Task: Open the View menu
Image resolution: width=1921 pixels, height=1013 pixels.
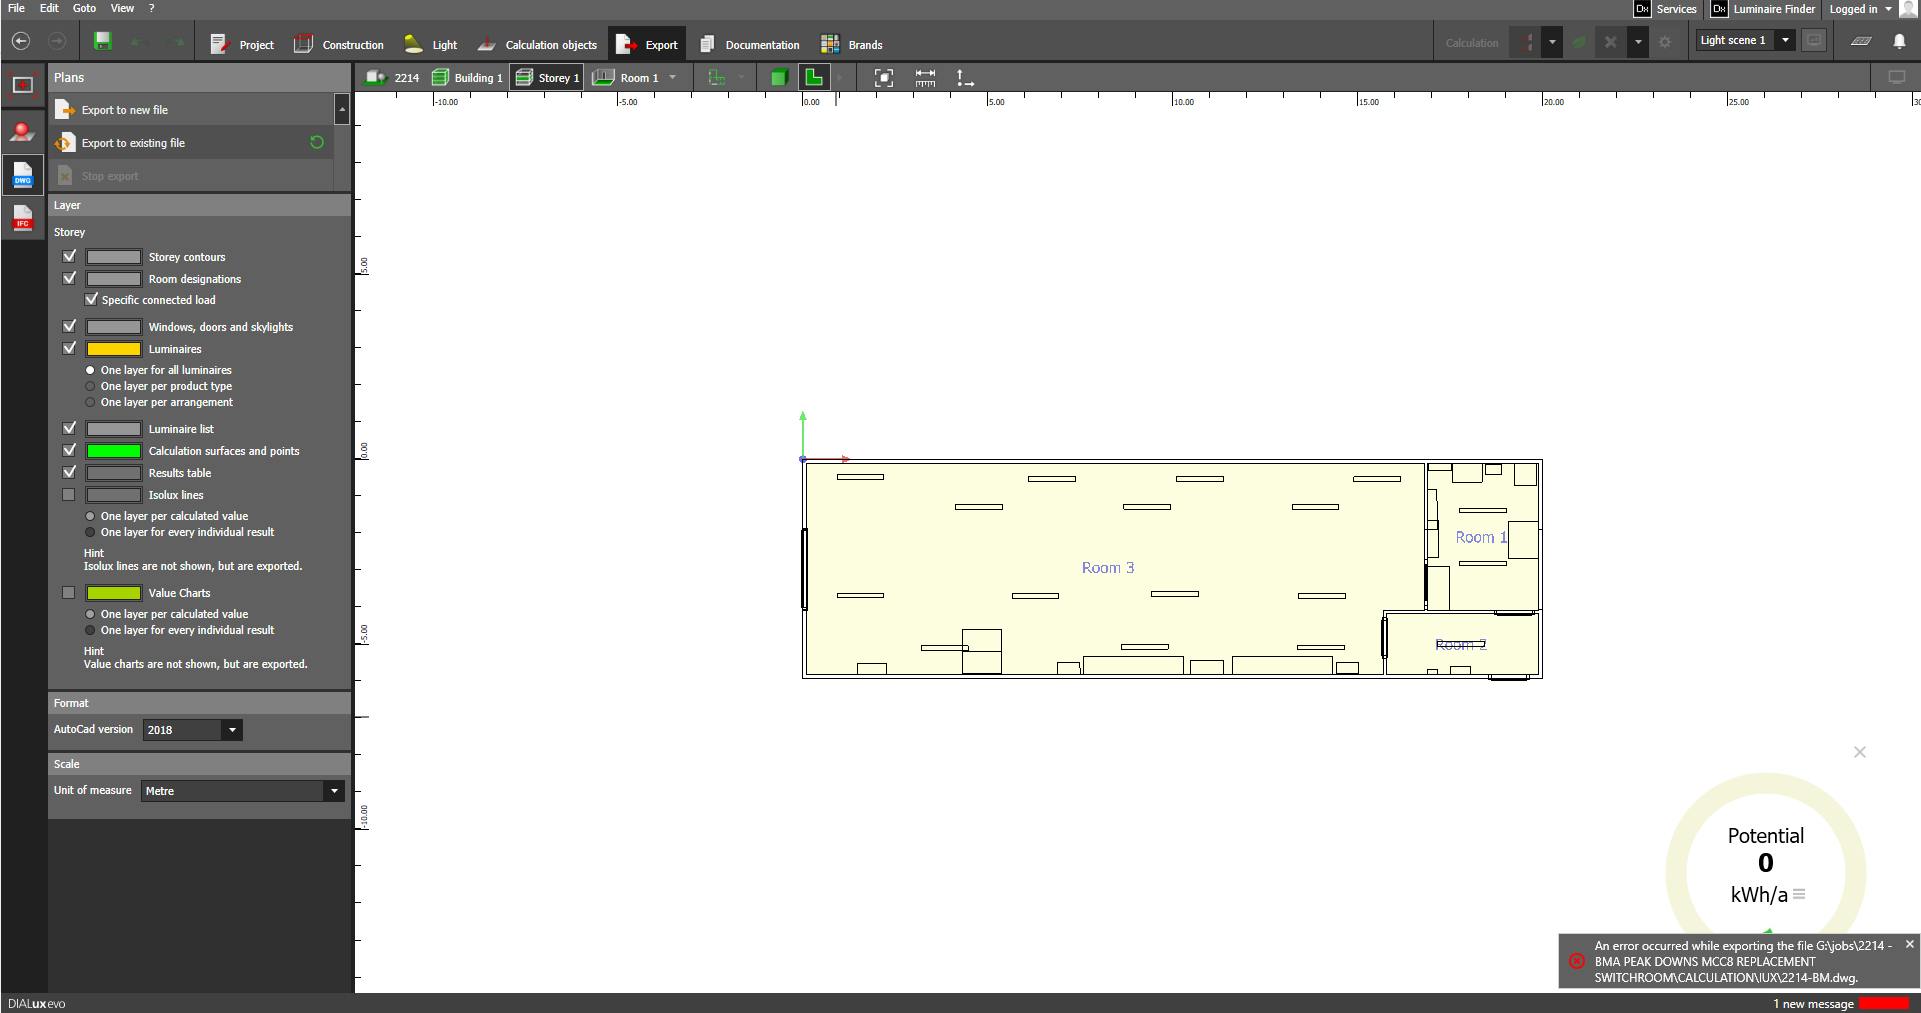Action: point(122,8)
